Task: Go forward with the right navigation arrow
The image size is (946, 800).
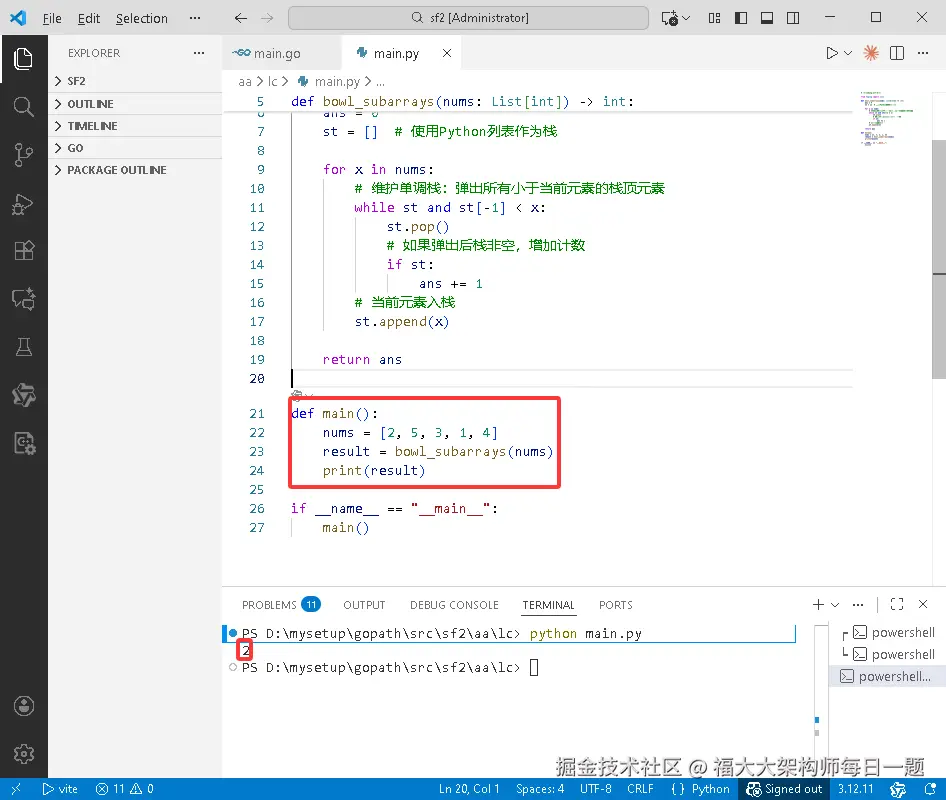Action: pyautogui.click(x=267, y=18)
